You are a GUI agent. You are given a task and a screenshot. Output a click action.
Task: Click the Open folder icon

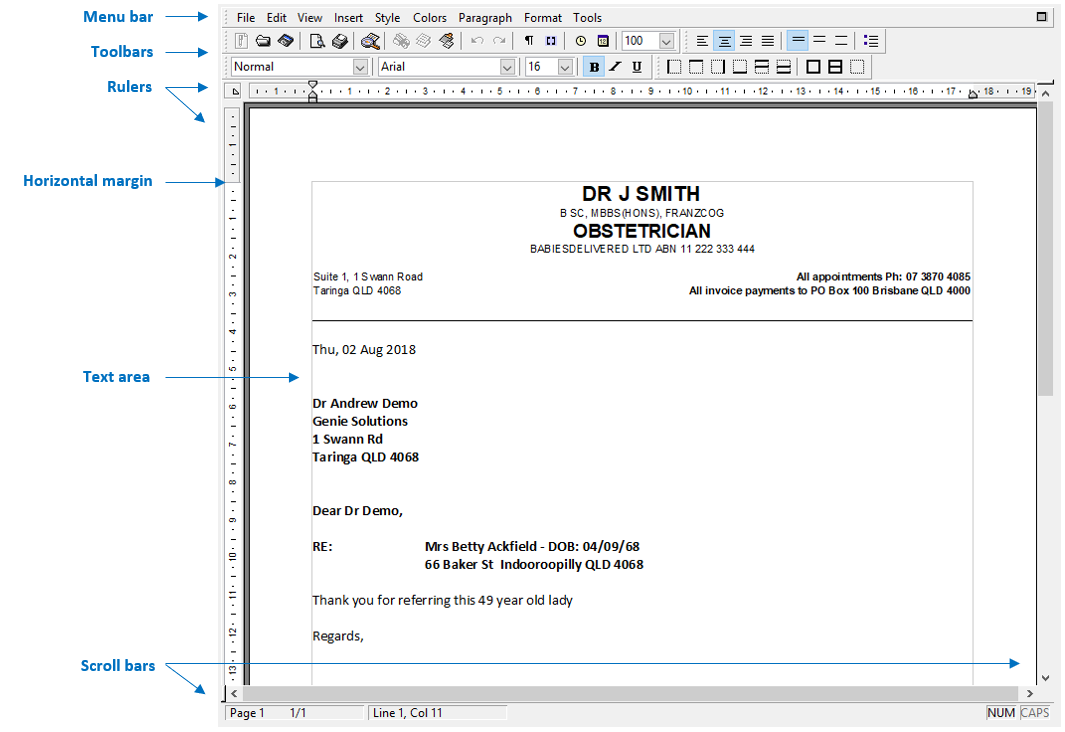point(263,41)
